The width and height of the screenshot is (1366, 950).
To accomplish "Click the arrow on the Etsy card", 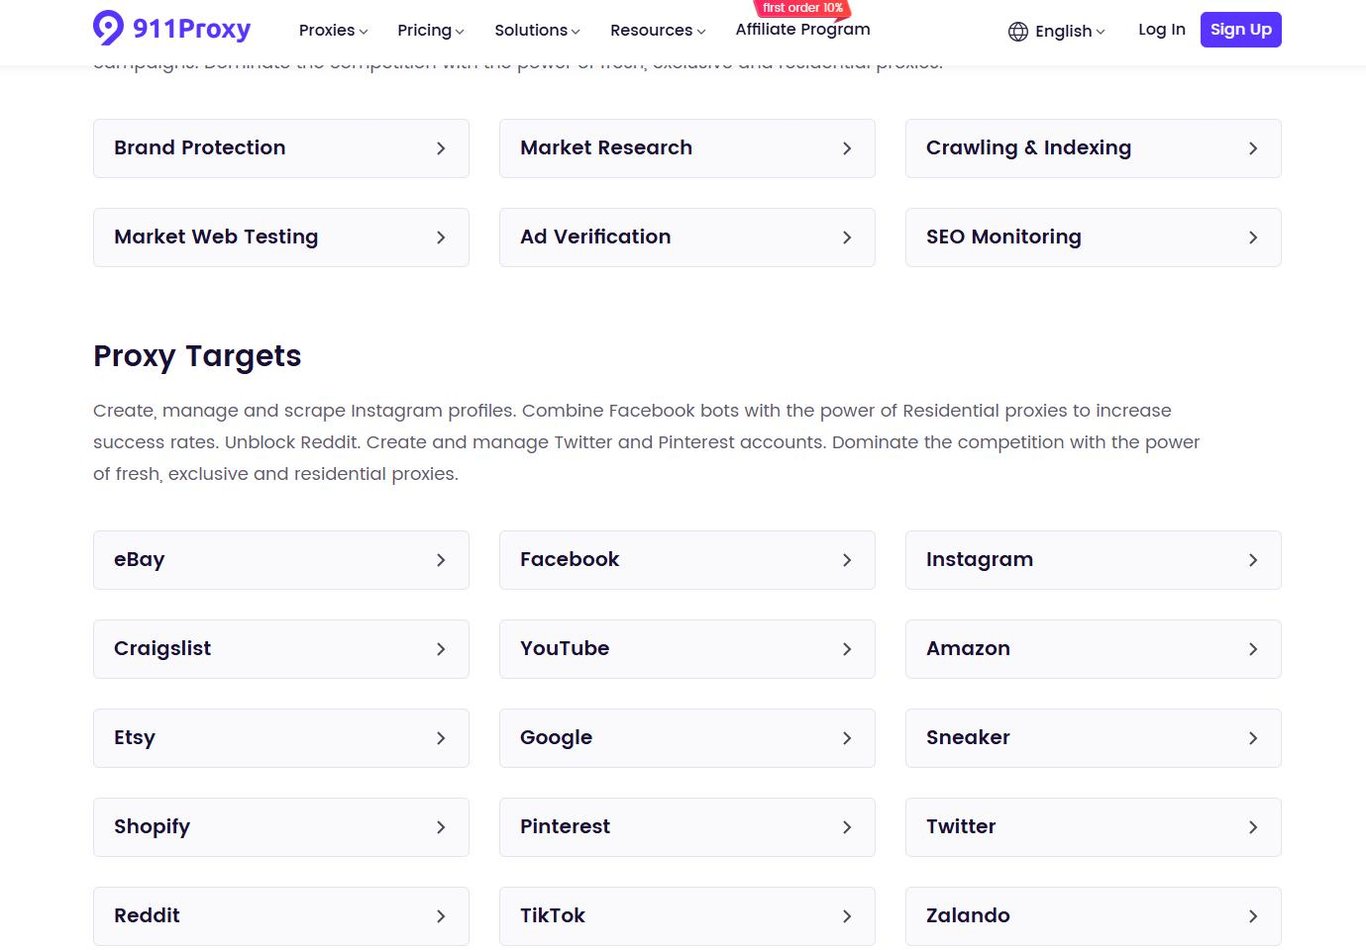I will (441, 738).
